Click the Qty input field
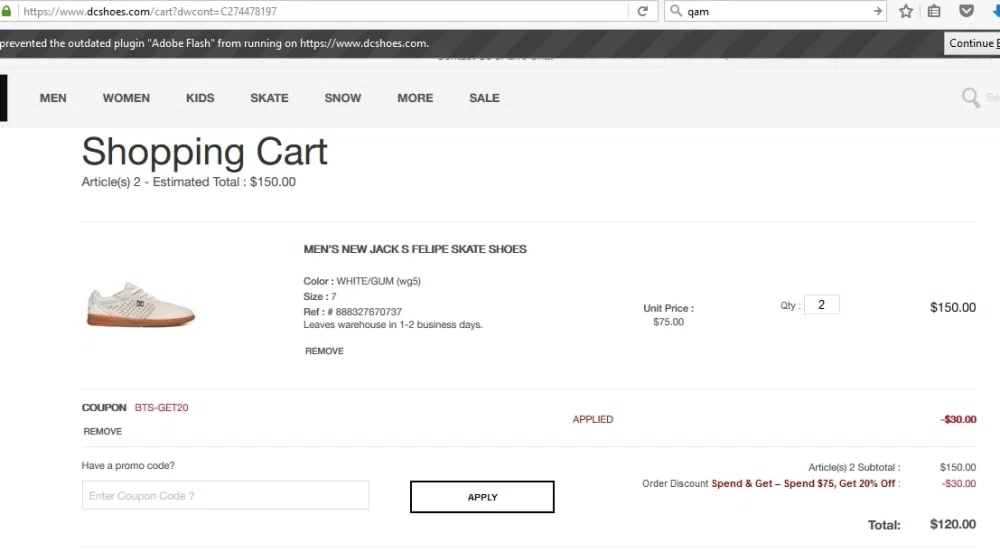The height and width of the screenshot is (552, 1000). (821, 305)
